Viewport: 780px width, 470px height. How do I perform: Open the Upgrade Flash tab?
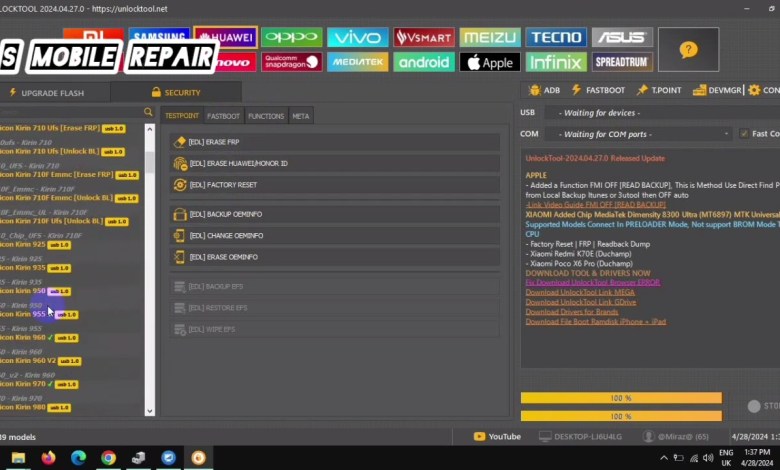(x=53, y=93)
